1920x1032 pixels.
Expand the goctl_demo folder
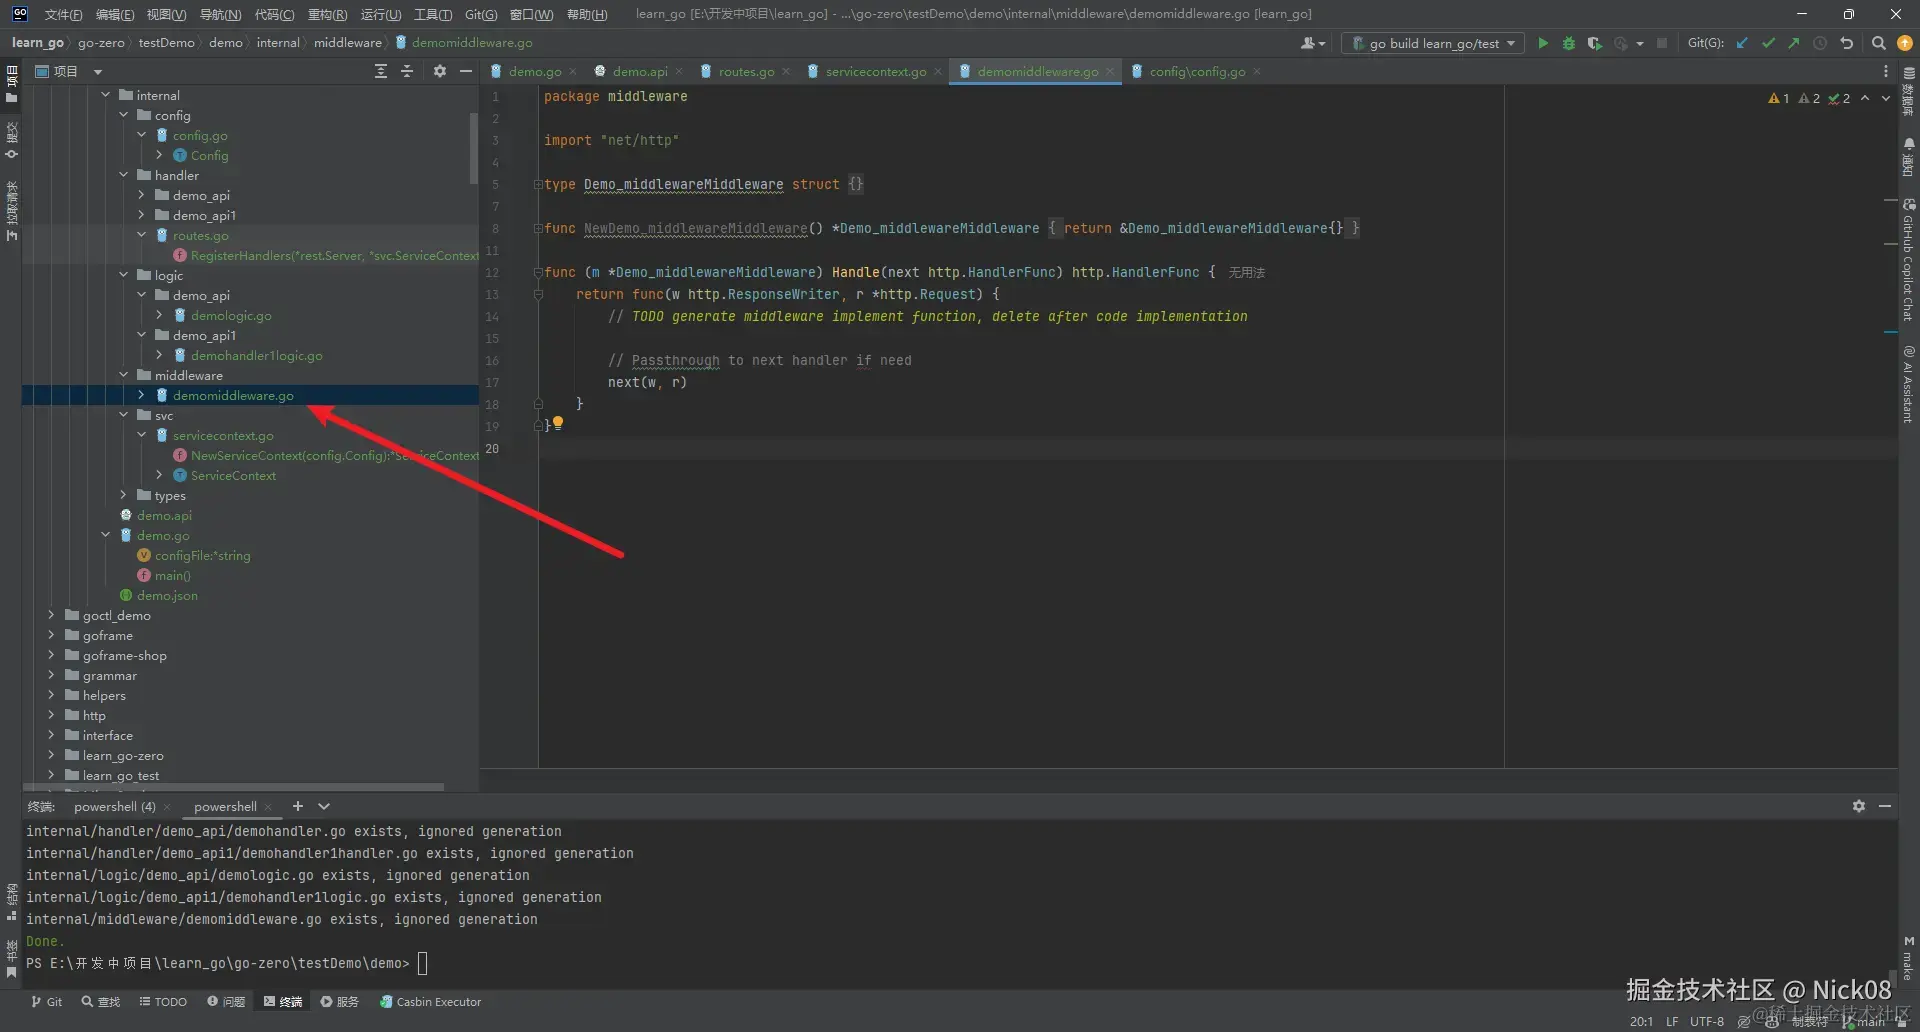pos(51,615)
